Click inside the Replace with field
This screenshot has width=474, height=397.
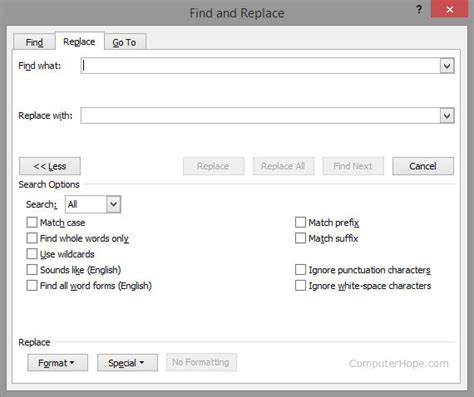260,116
